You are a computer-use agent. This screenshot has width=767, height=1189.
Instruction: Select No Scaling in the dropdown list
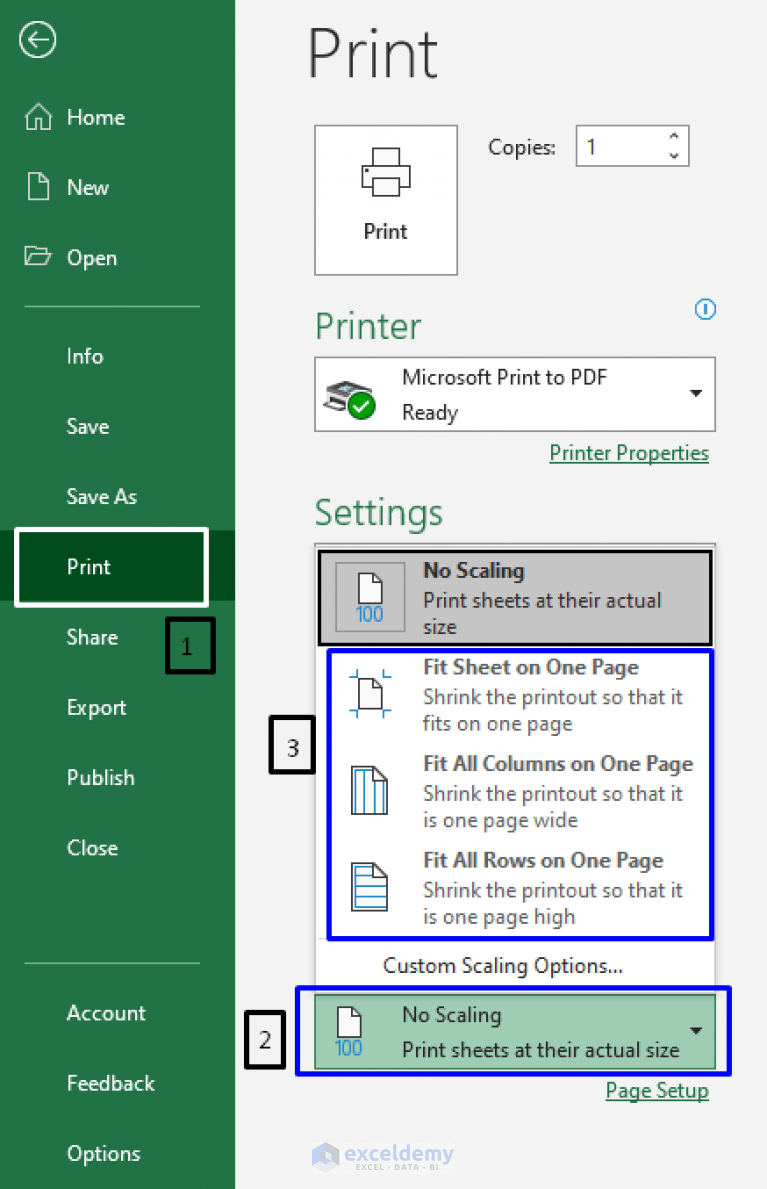click(514, 598)
